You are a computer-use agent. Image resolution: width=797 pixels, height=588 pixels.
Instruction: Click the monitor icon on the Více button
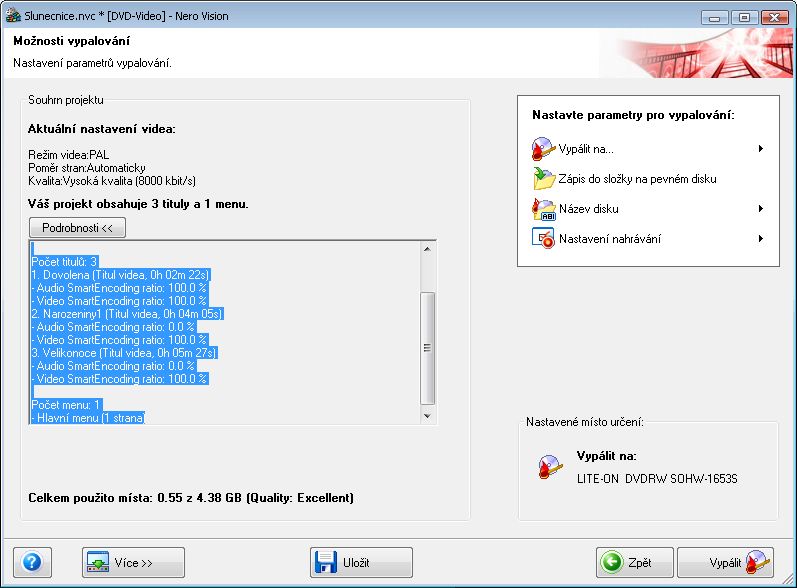[x=98, y=563]
